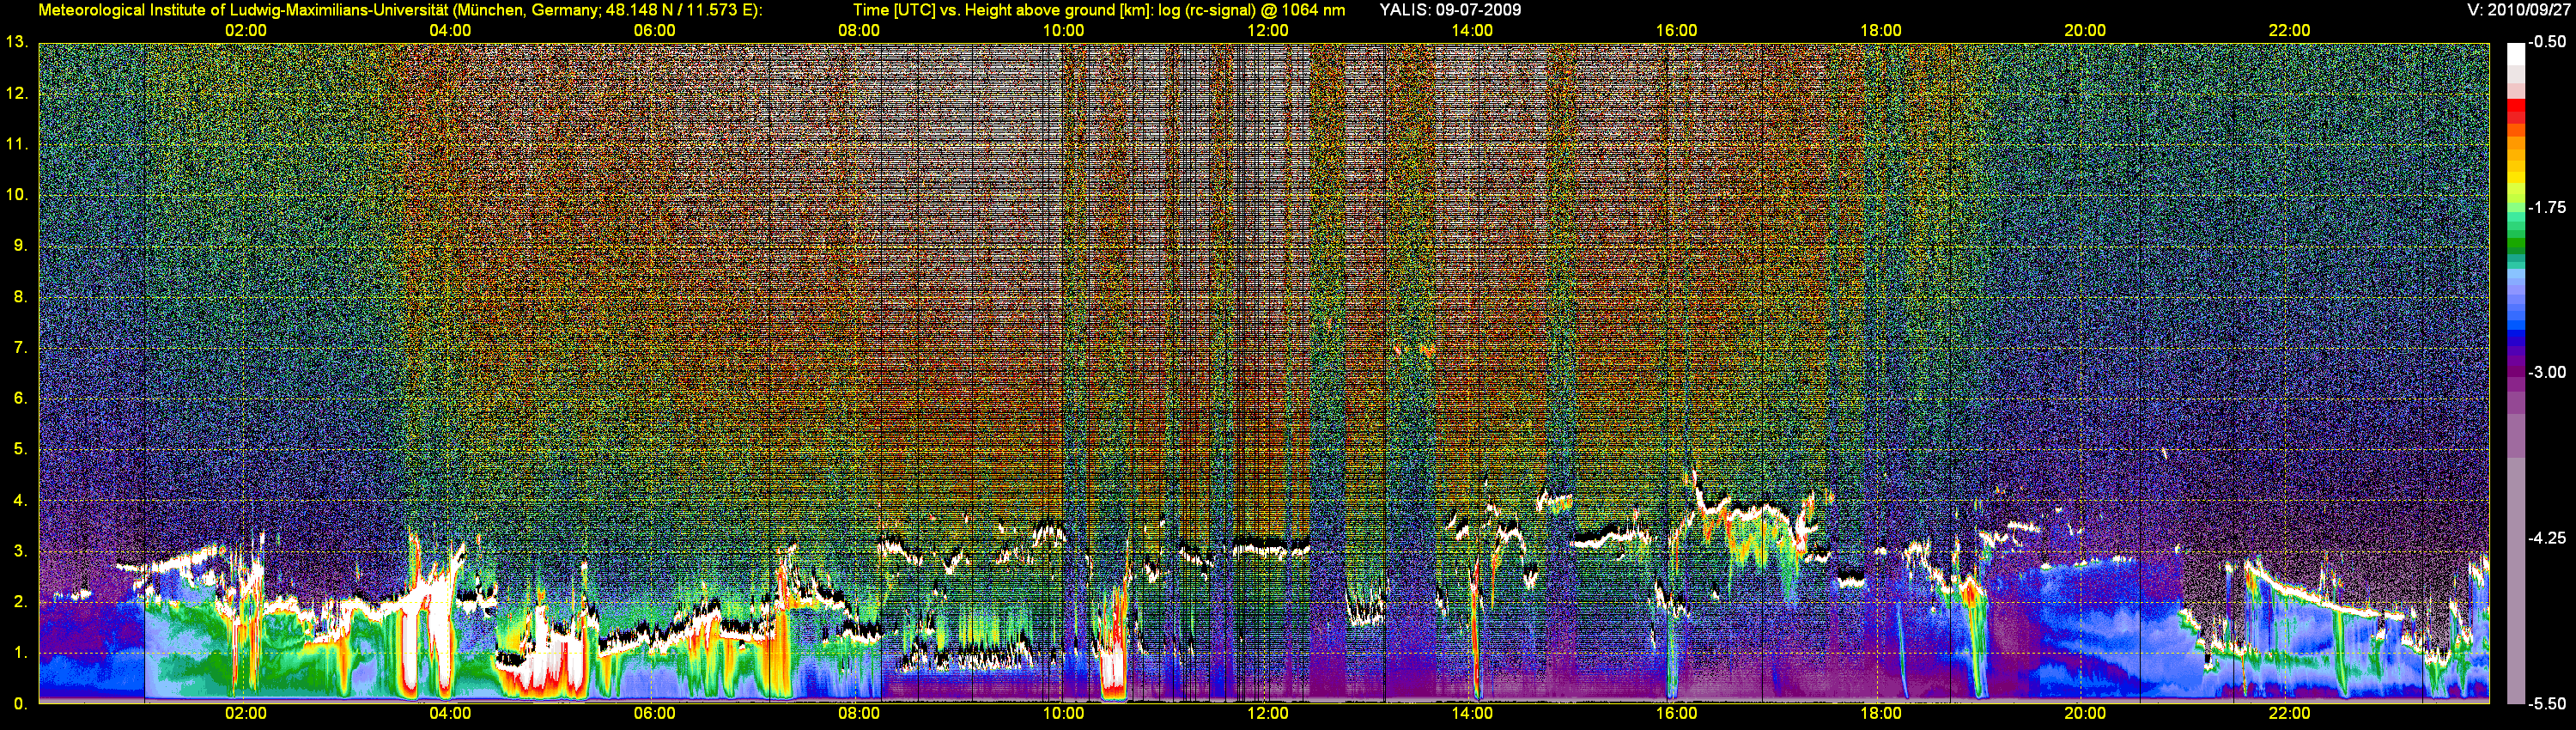Select the 02:00 label on the top time axis

(246, 31)
